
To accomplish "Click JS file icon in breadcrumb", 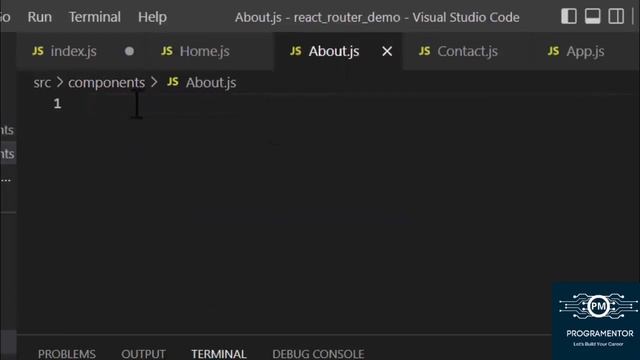I will (x=173, y=82).
